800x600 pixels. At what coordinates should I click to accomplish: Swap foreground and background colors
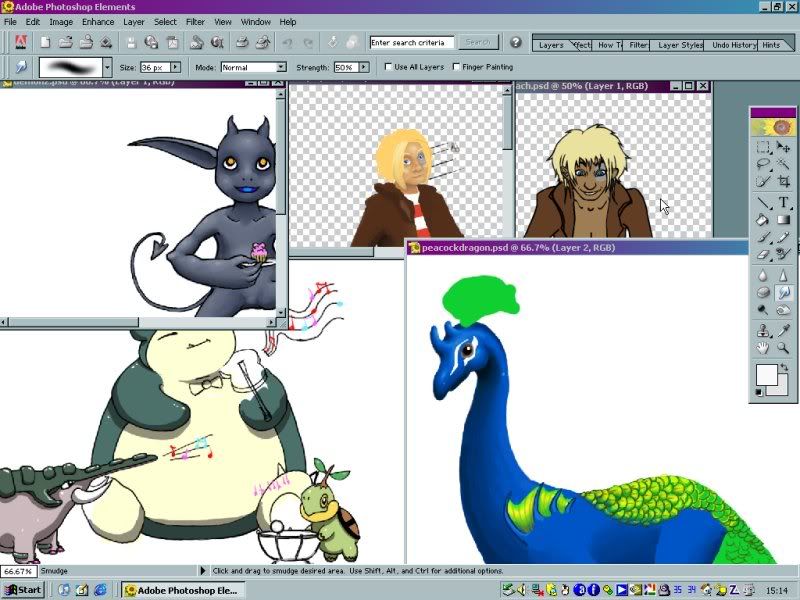coord(784,367)
